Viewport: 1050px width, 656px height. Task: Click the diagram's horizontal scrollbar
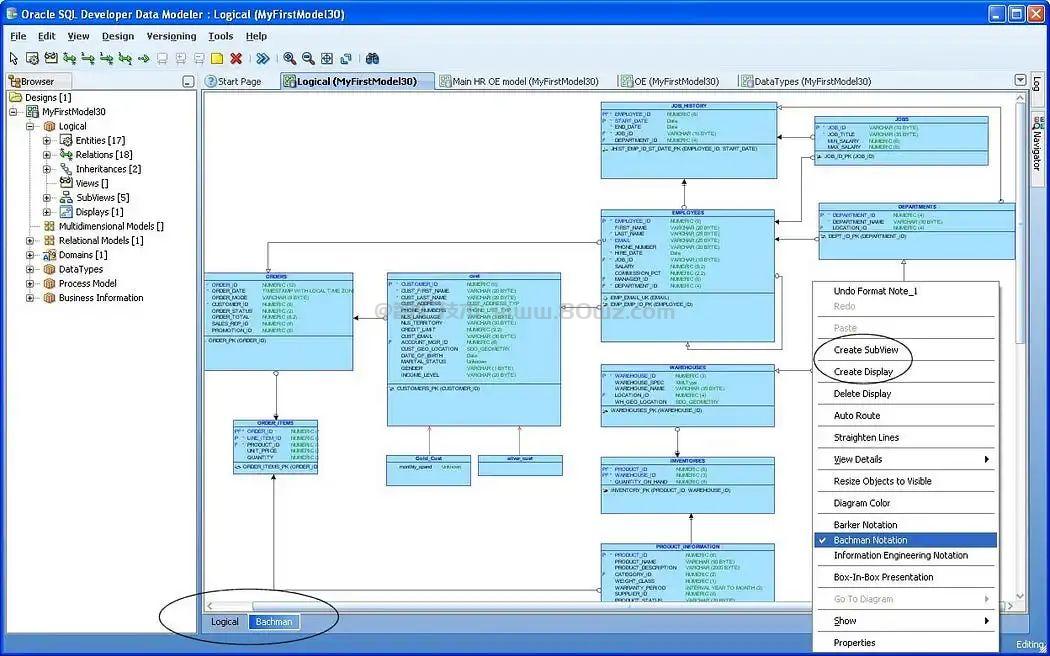point(500,605)
